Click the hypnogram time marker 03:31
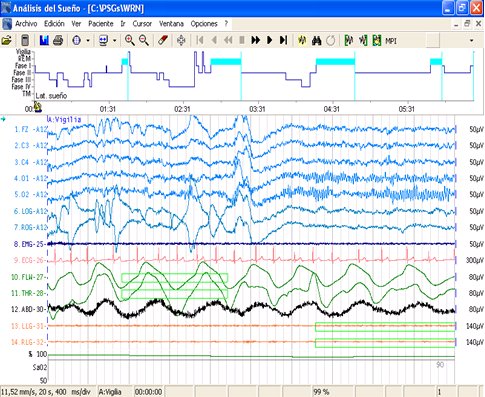 (x=257, y=109)
